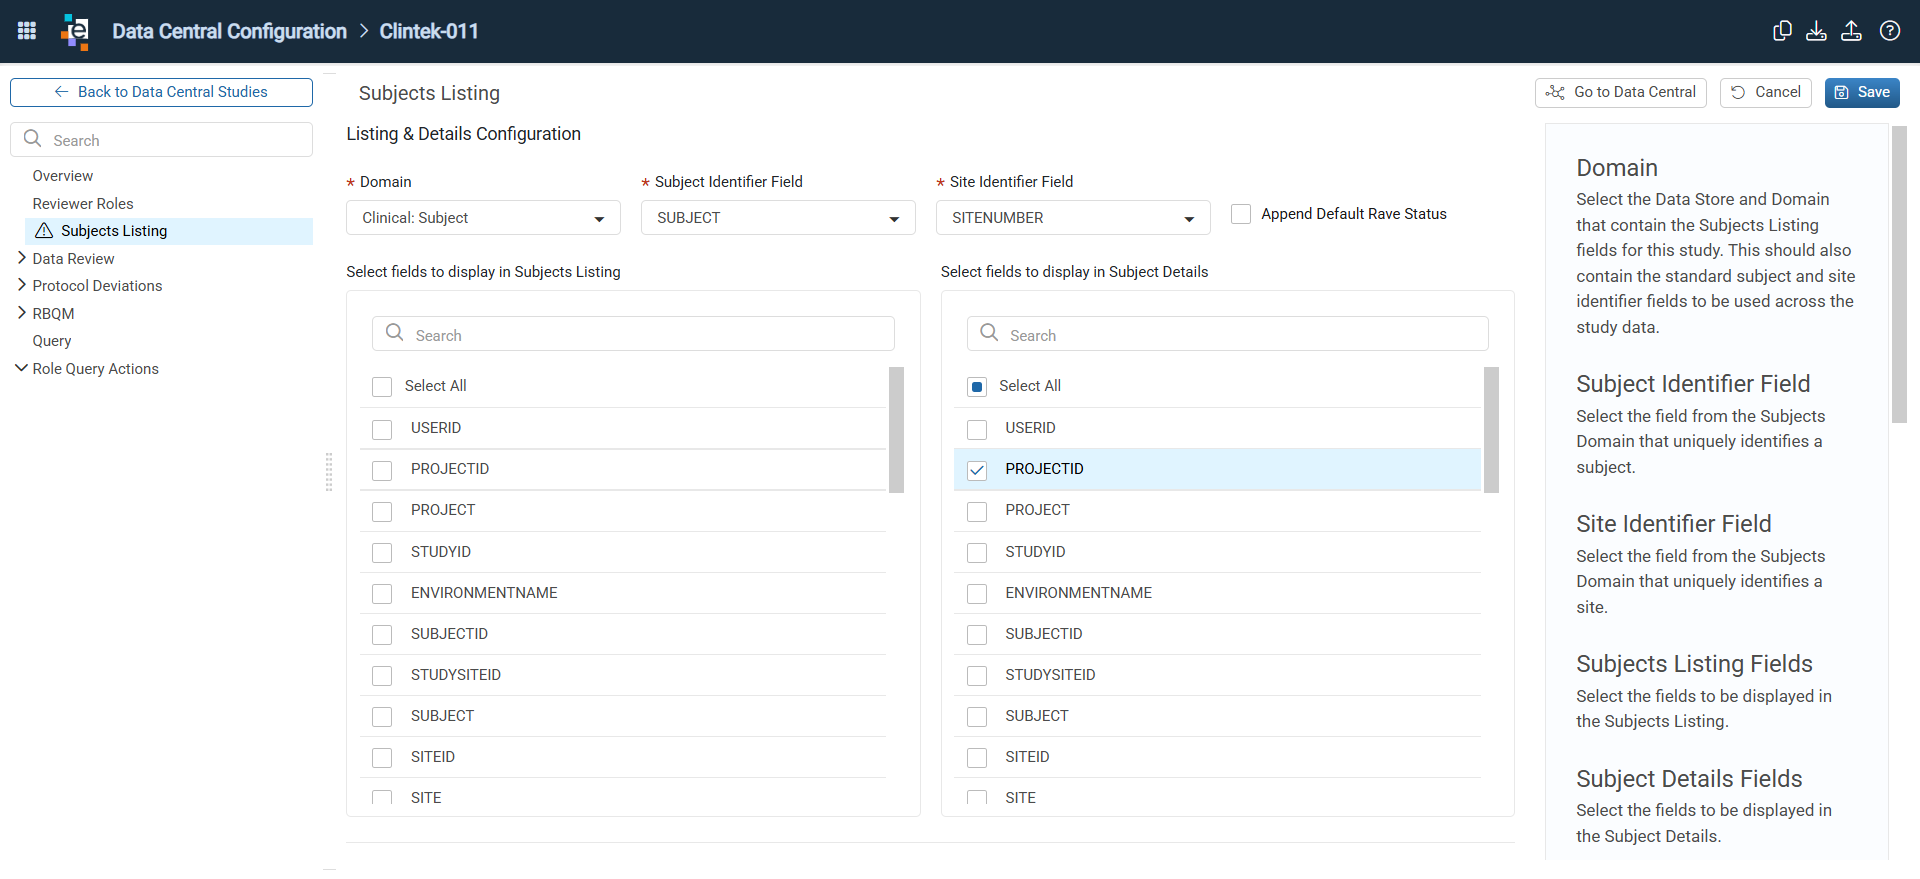Check STUDYSITEID in Subjects Listing list
Viewport: 1920px width, 879px height.
pos(382,676)
